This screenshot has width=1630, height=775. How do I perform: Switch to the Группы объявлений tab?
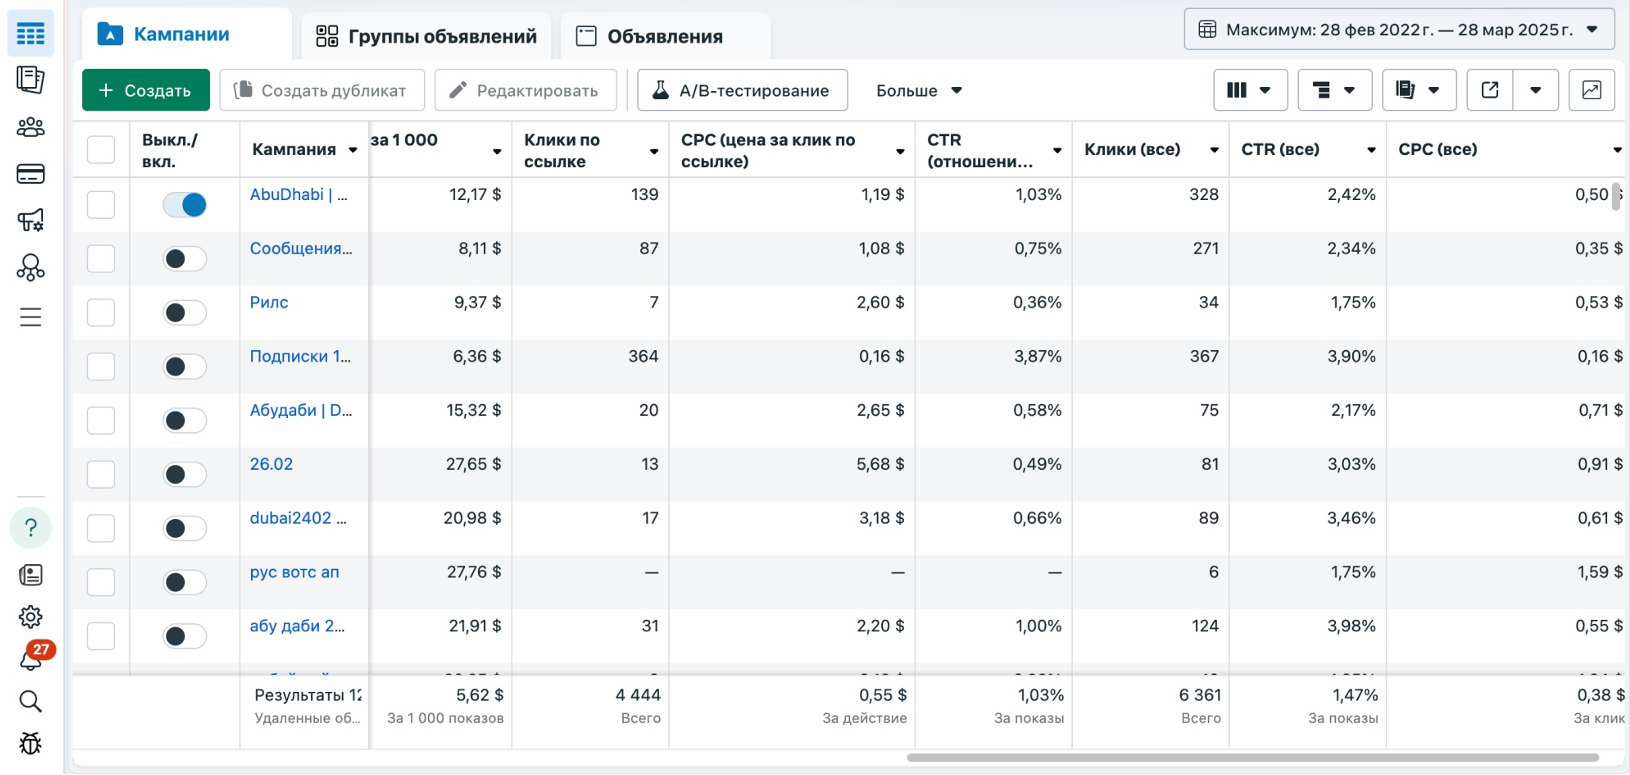pos(426,37)
